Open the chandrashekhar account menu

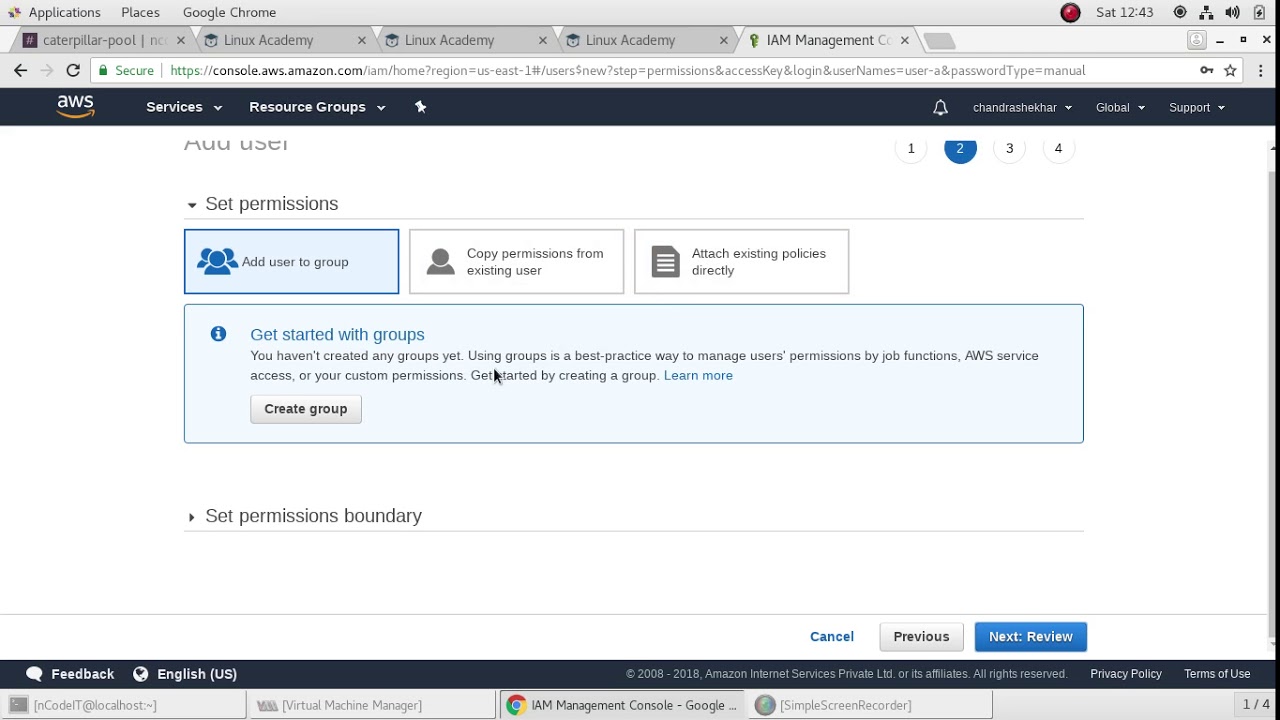click(1022, 107)
